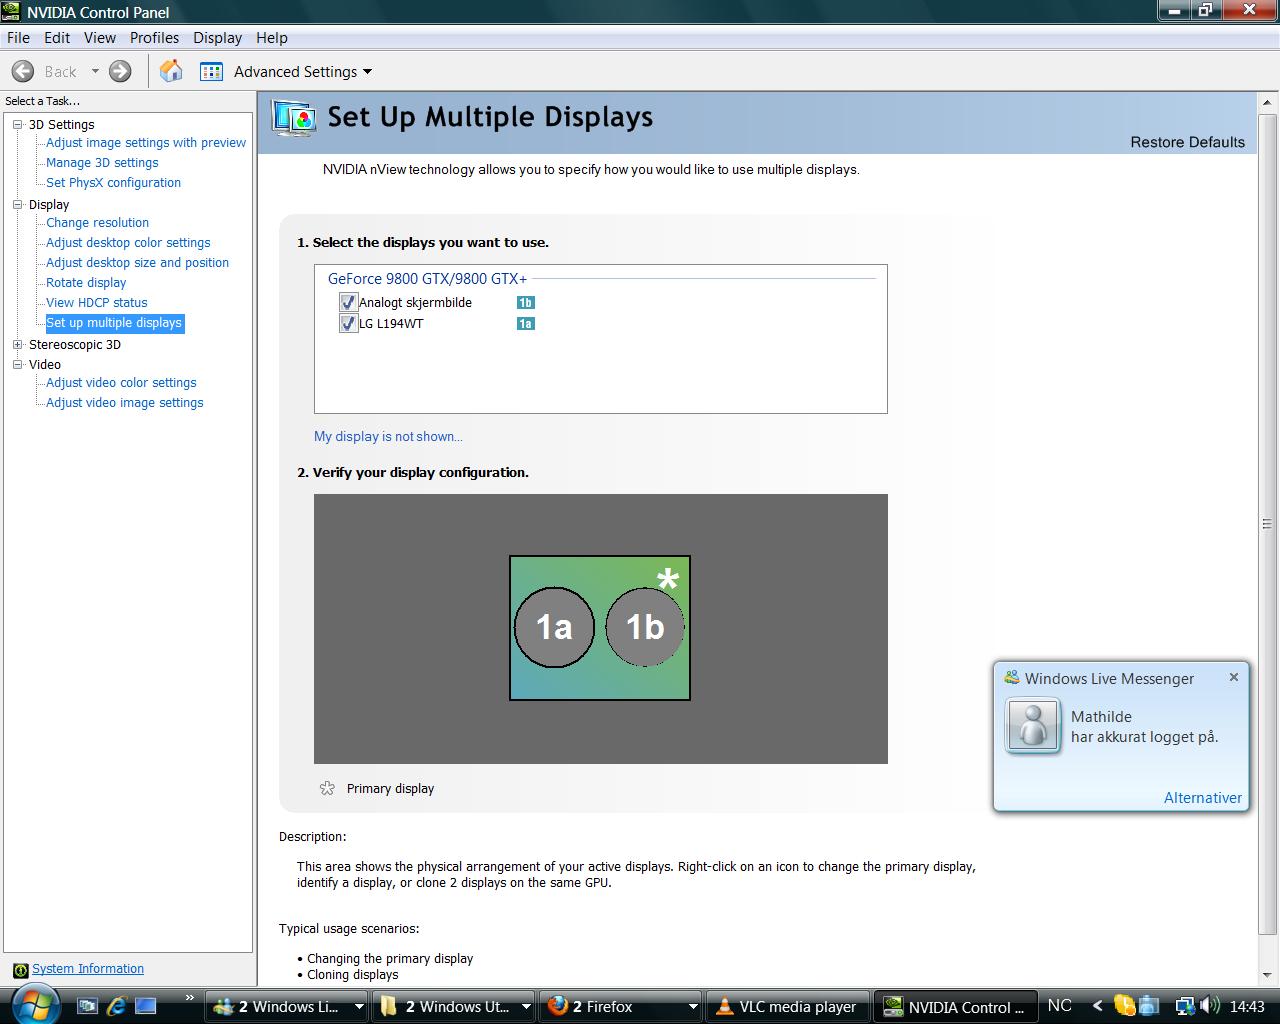Open the File menu
The height and width of the screenshot is (1024, 1280).
pos(18,37)
